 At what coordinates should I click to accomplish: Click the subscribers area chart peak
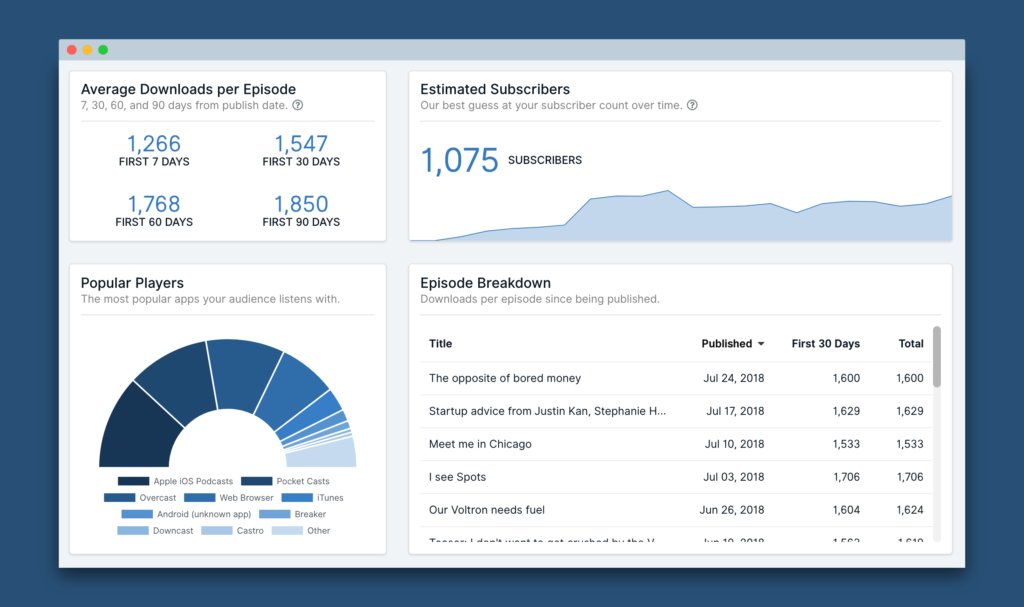coord(667,191)
